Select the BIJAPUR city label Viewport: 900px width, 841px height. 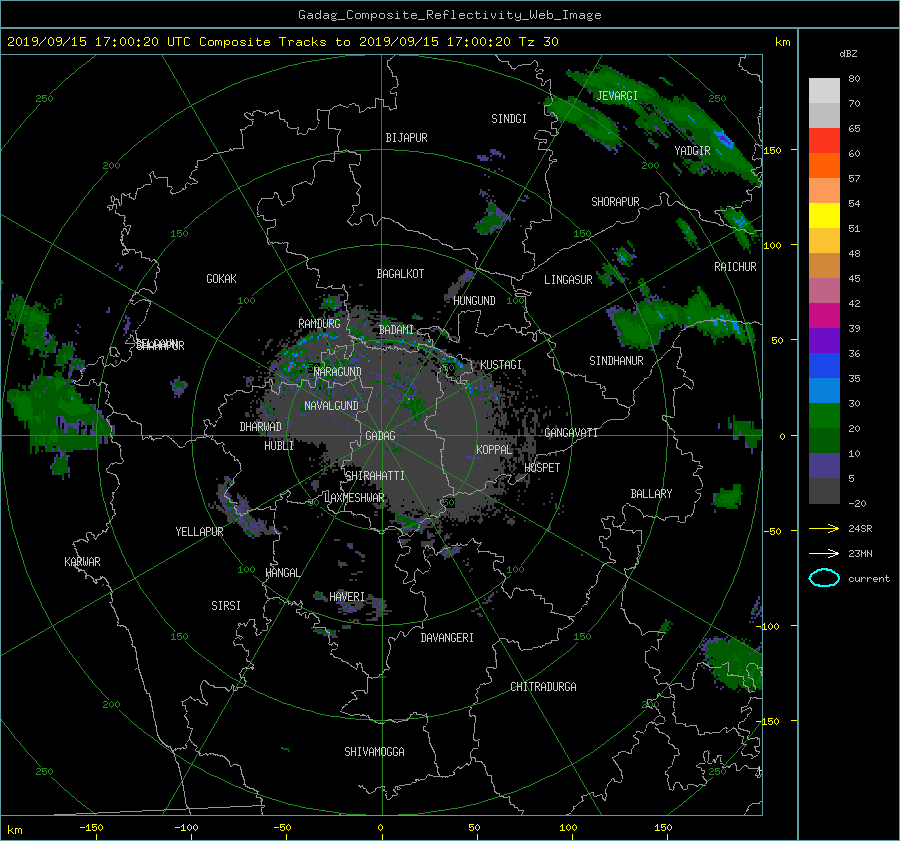click(406, 138)
